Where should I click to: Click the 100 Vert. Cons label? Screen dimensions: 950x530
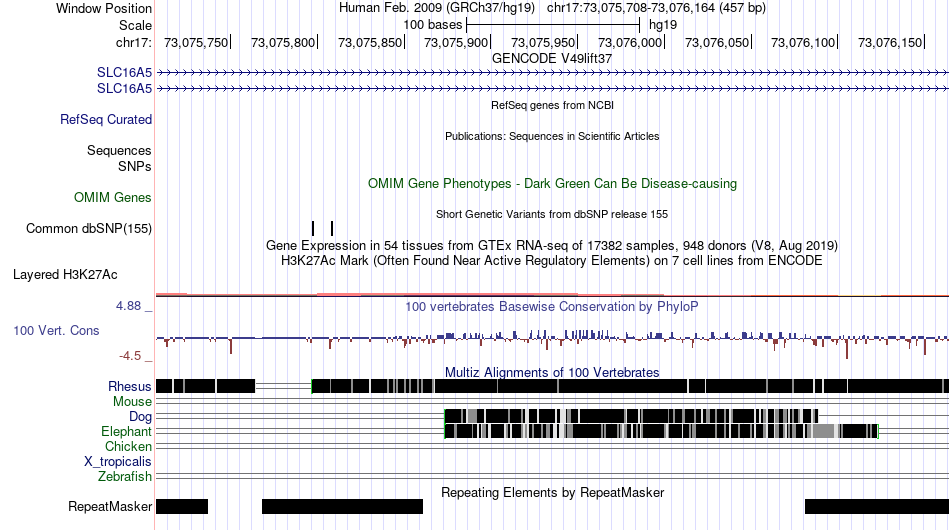(x=56, y=331)
